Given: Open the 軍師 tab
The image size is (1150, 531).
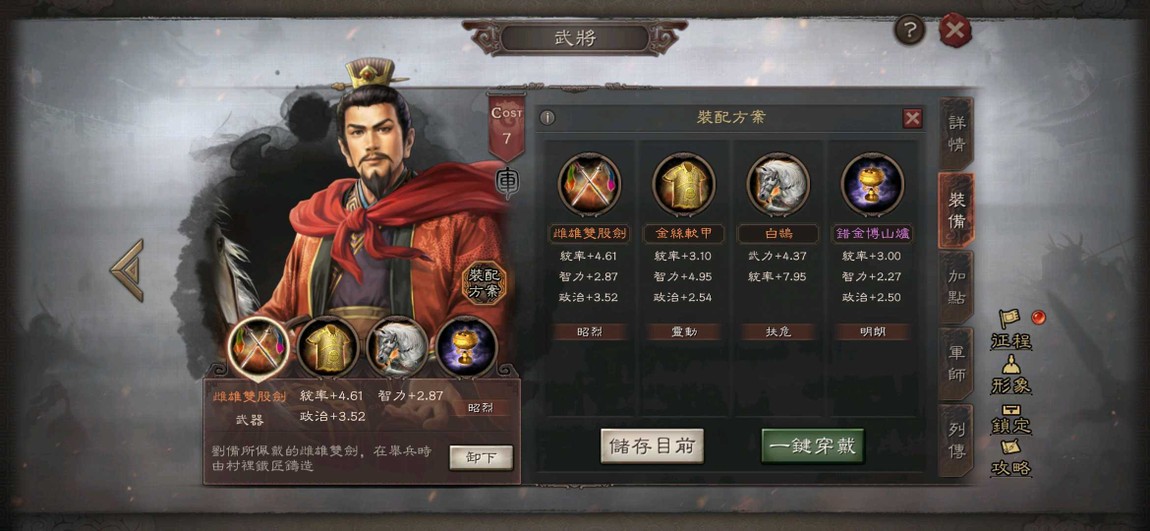Looking at the screenshot, I should tap(956, 365).
